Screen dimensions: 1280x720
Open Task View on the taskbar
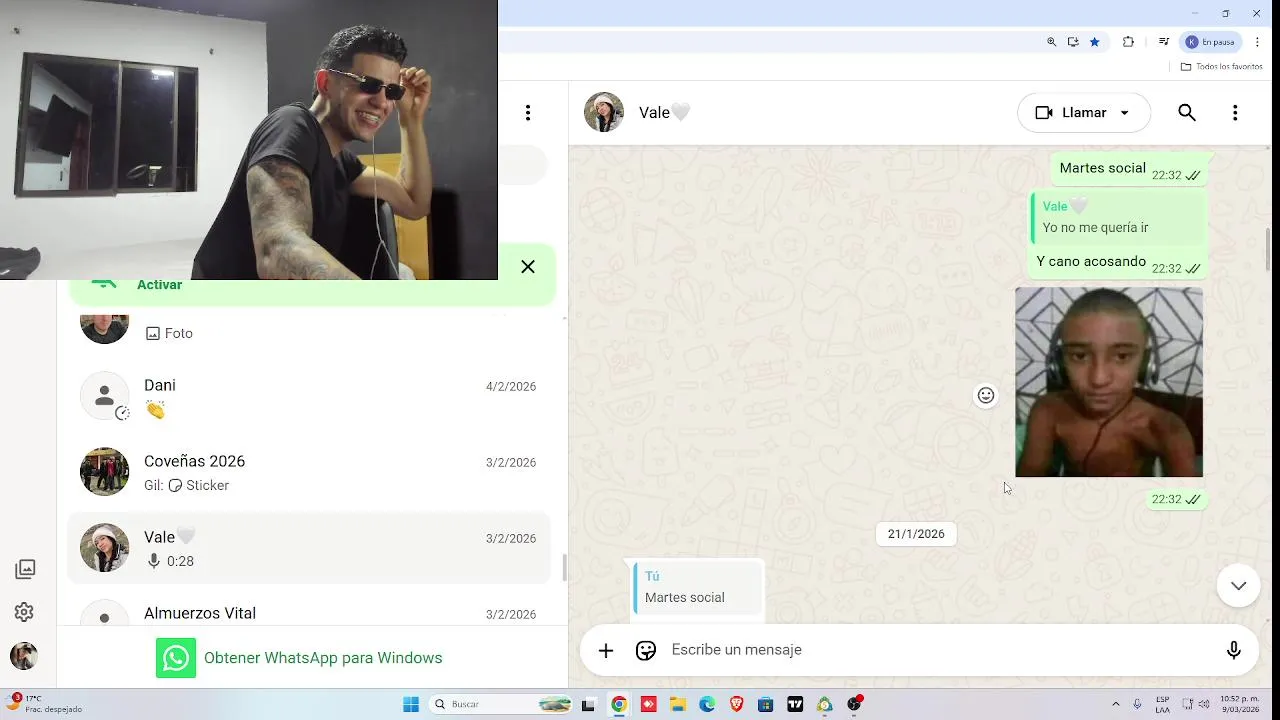click(x=588, y=704)
